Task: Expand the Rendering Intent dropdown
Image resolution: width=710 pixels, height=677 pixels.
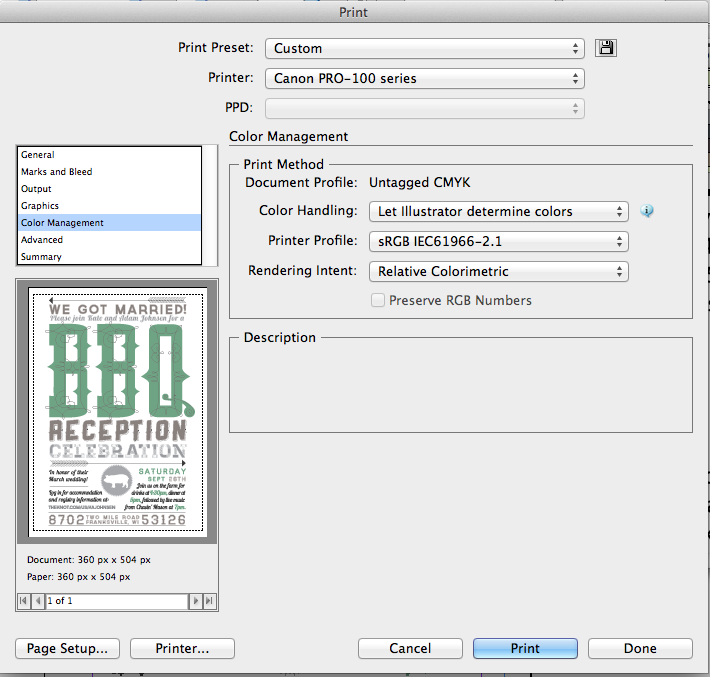Action: coord(497,271)
